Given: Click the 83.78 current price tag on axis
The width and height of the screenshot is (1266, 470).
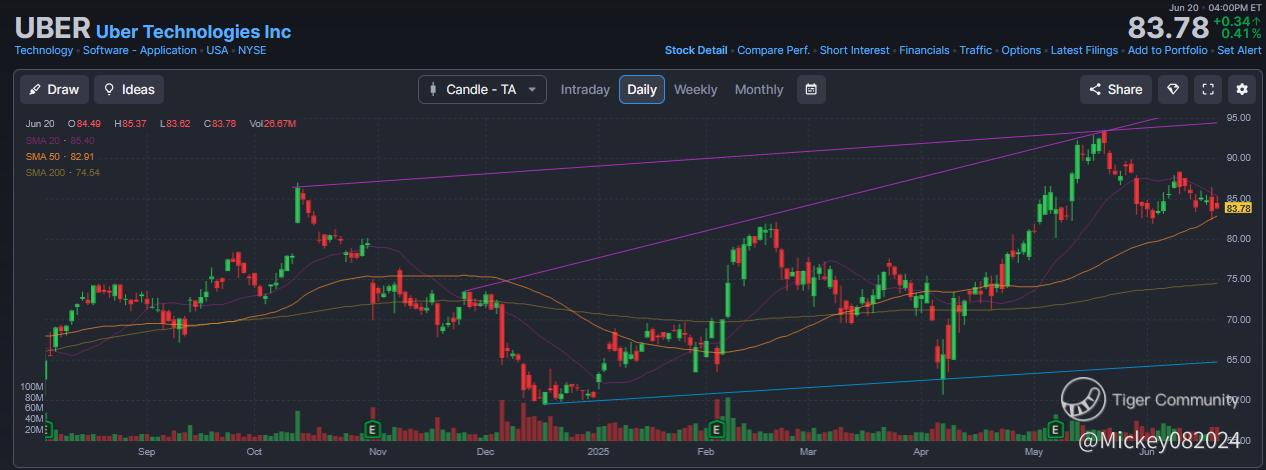Looking at the screenshot, I should [1238, 208].
